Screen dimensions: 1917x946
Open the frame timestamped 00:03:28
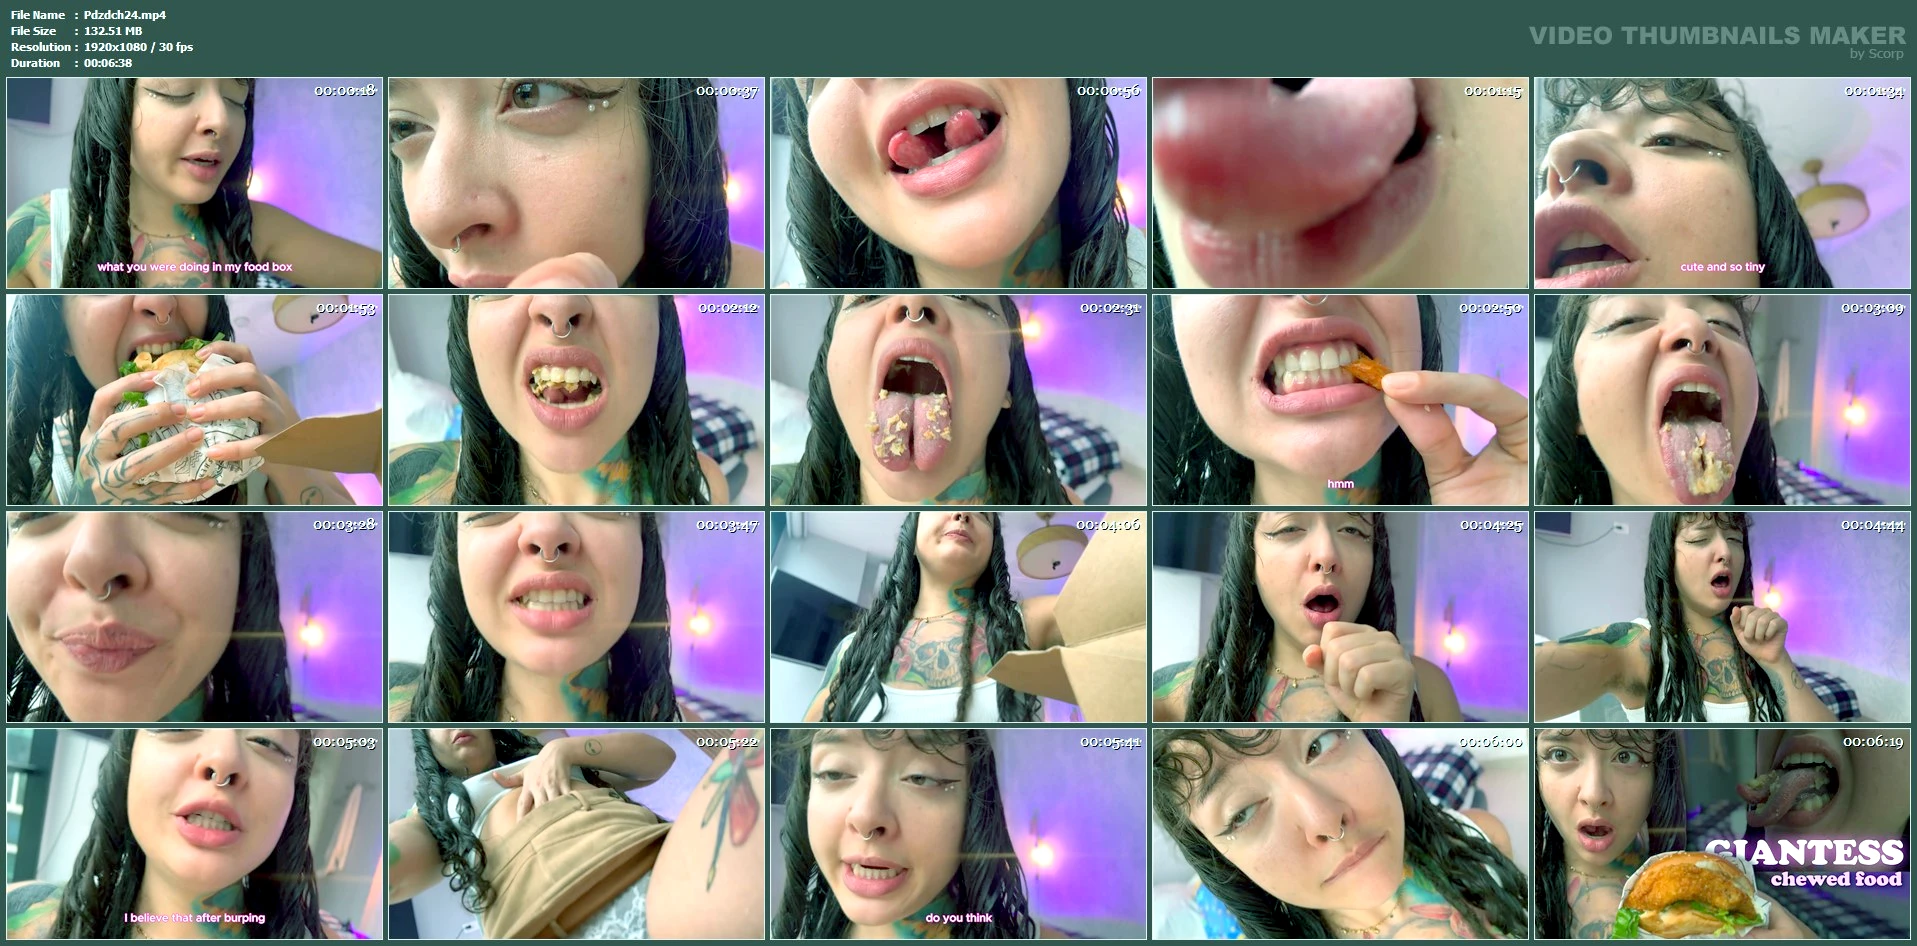[x=195, y=617]
